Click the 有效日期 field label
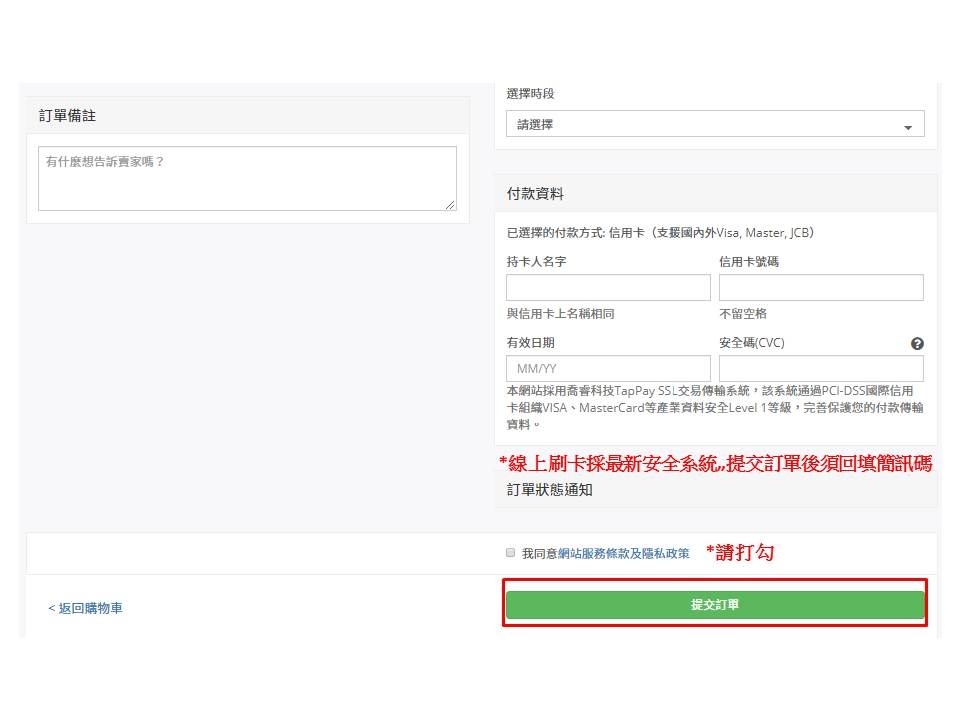This screenshot has width=960, height=720. tap(530, 343)
